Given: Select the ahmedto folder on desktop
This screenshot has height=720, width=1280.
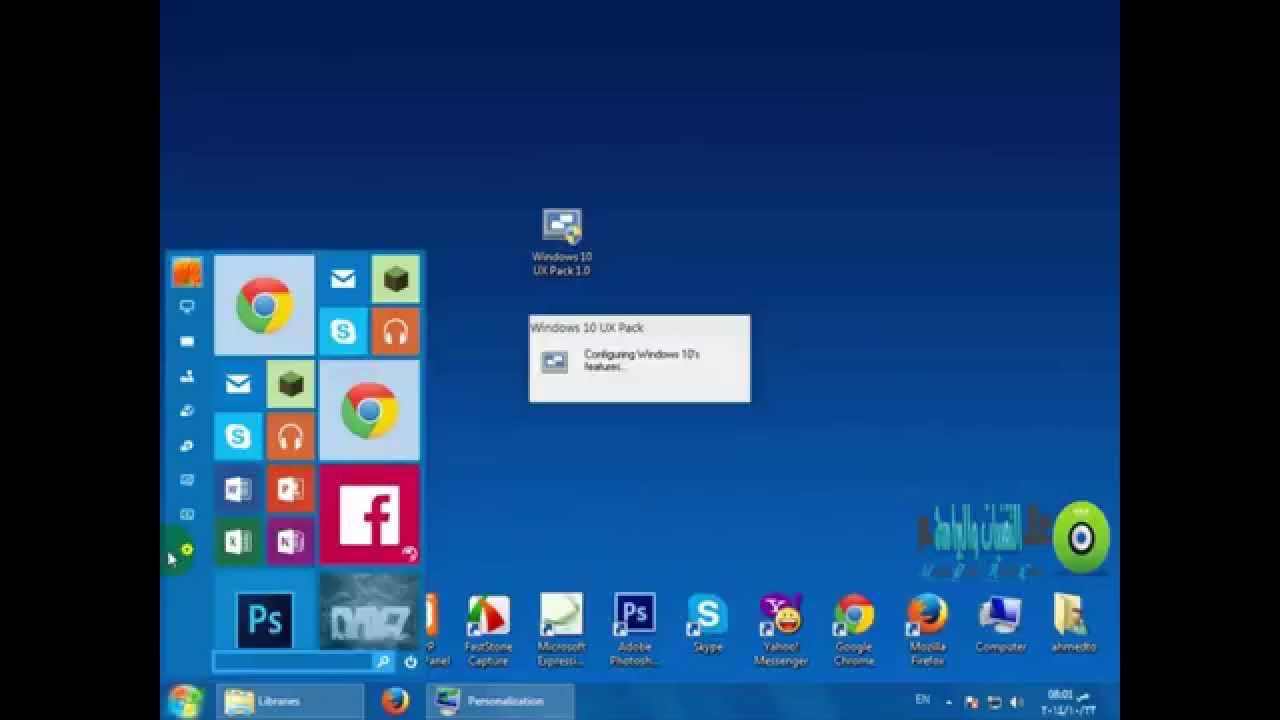Looking at the screenshot, I should pyautogui.click(x=1074, y=623).
